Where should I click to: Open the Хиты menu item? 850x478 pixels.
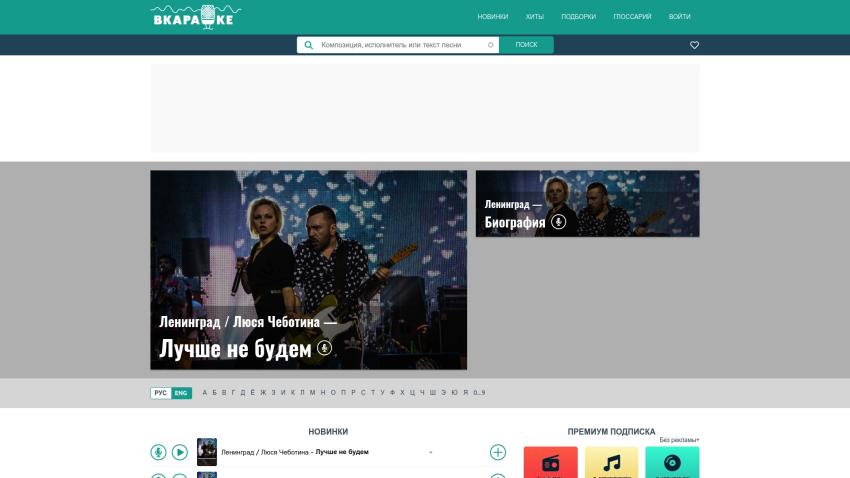(535, 17)
